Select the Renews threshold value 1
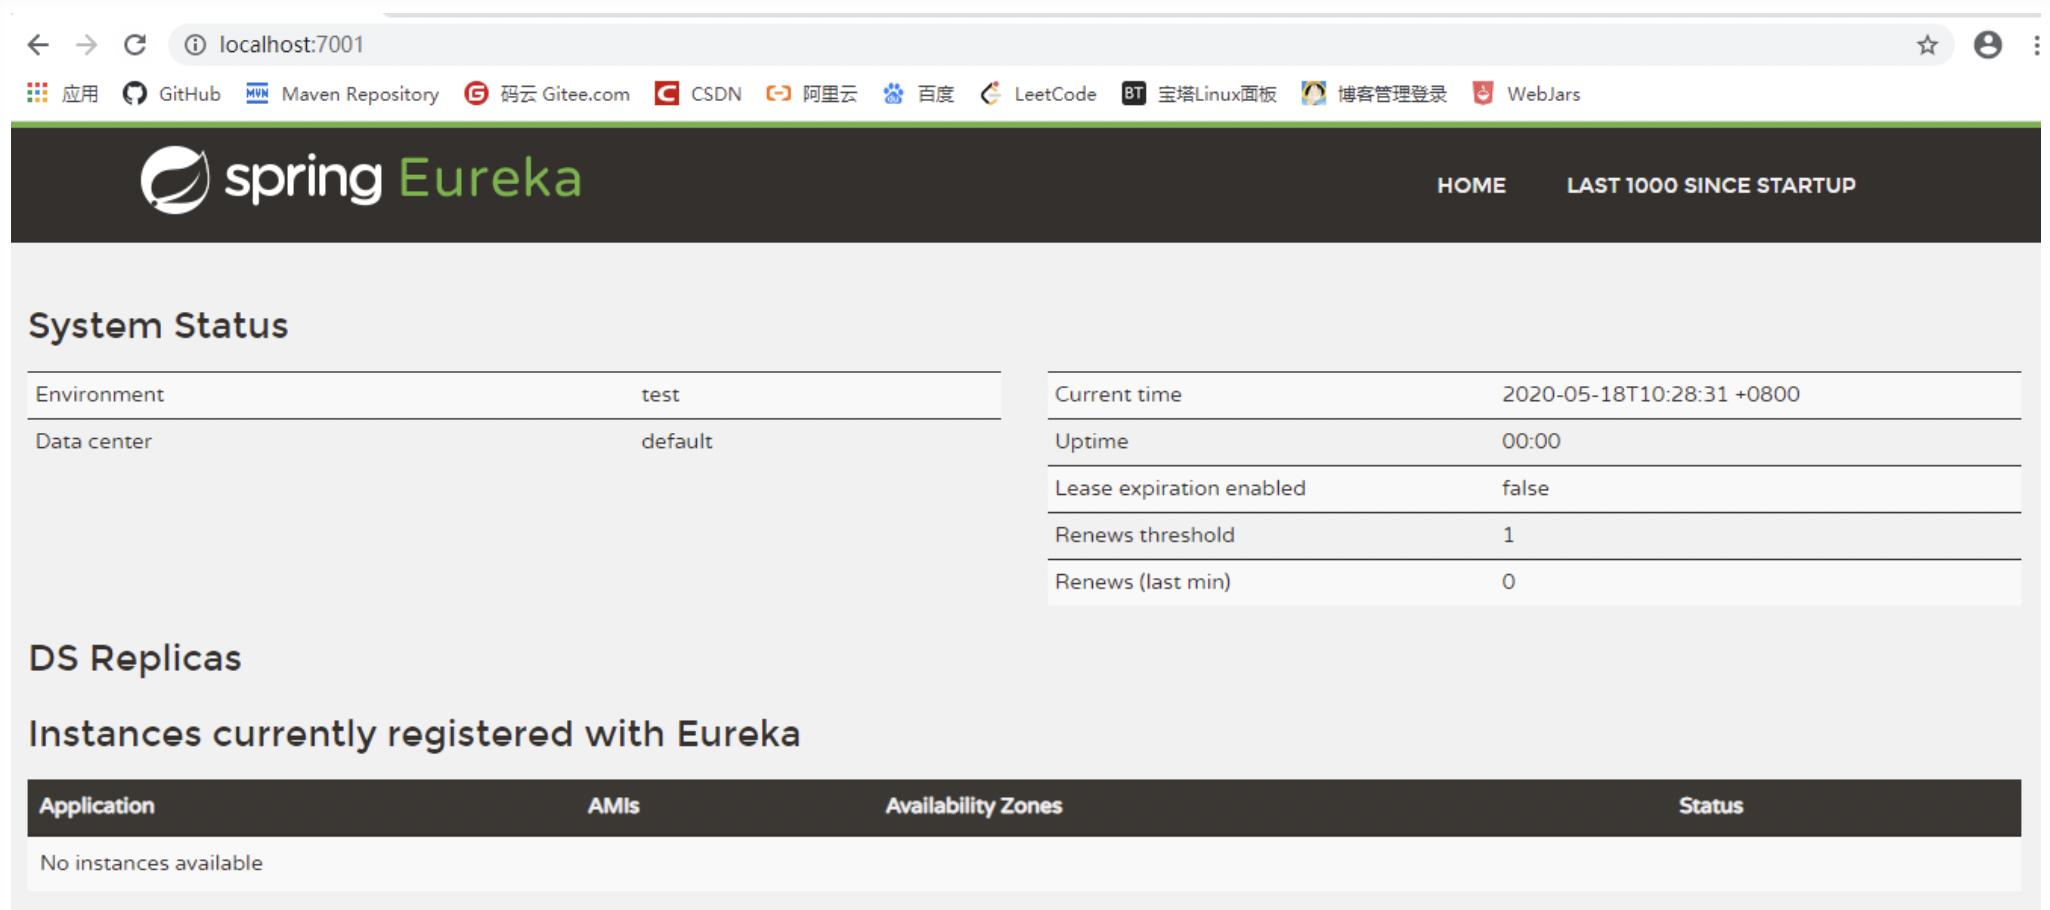The height and width of the screenshot is (910, 2050). 1508,535
